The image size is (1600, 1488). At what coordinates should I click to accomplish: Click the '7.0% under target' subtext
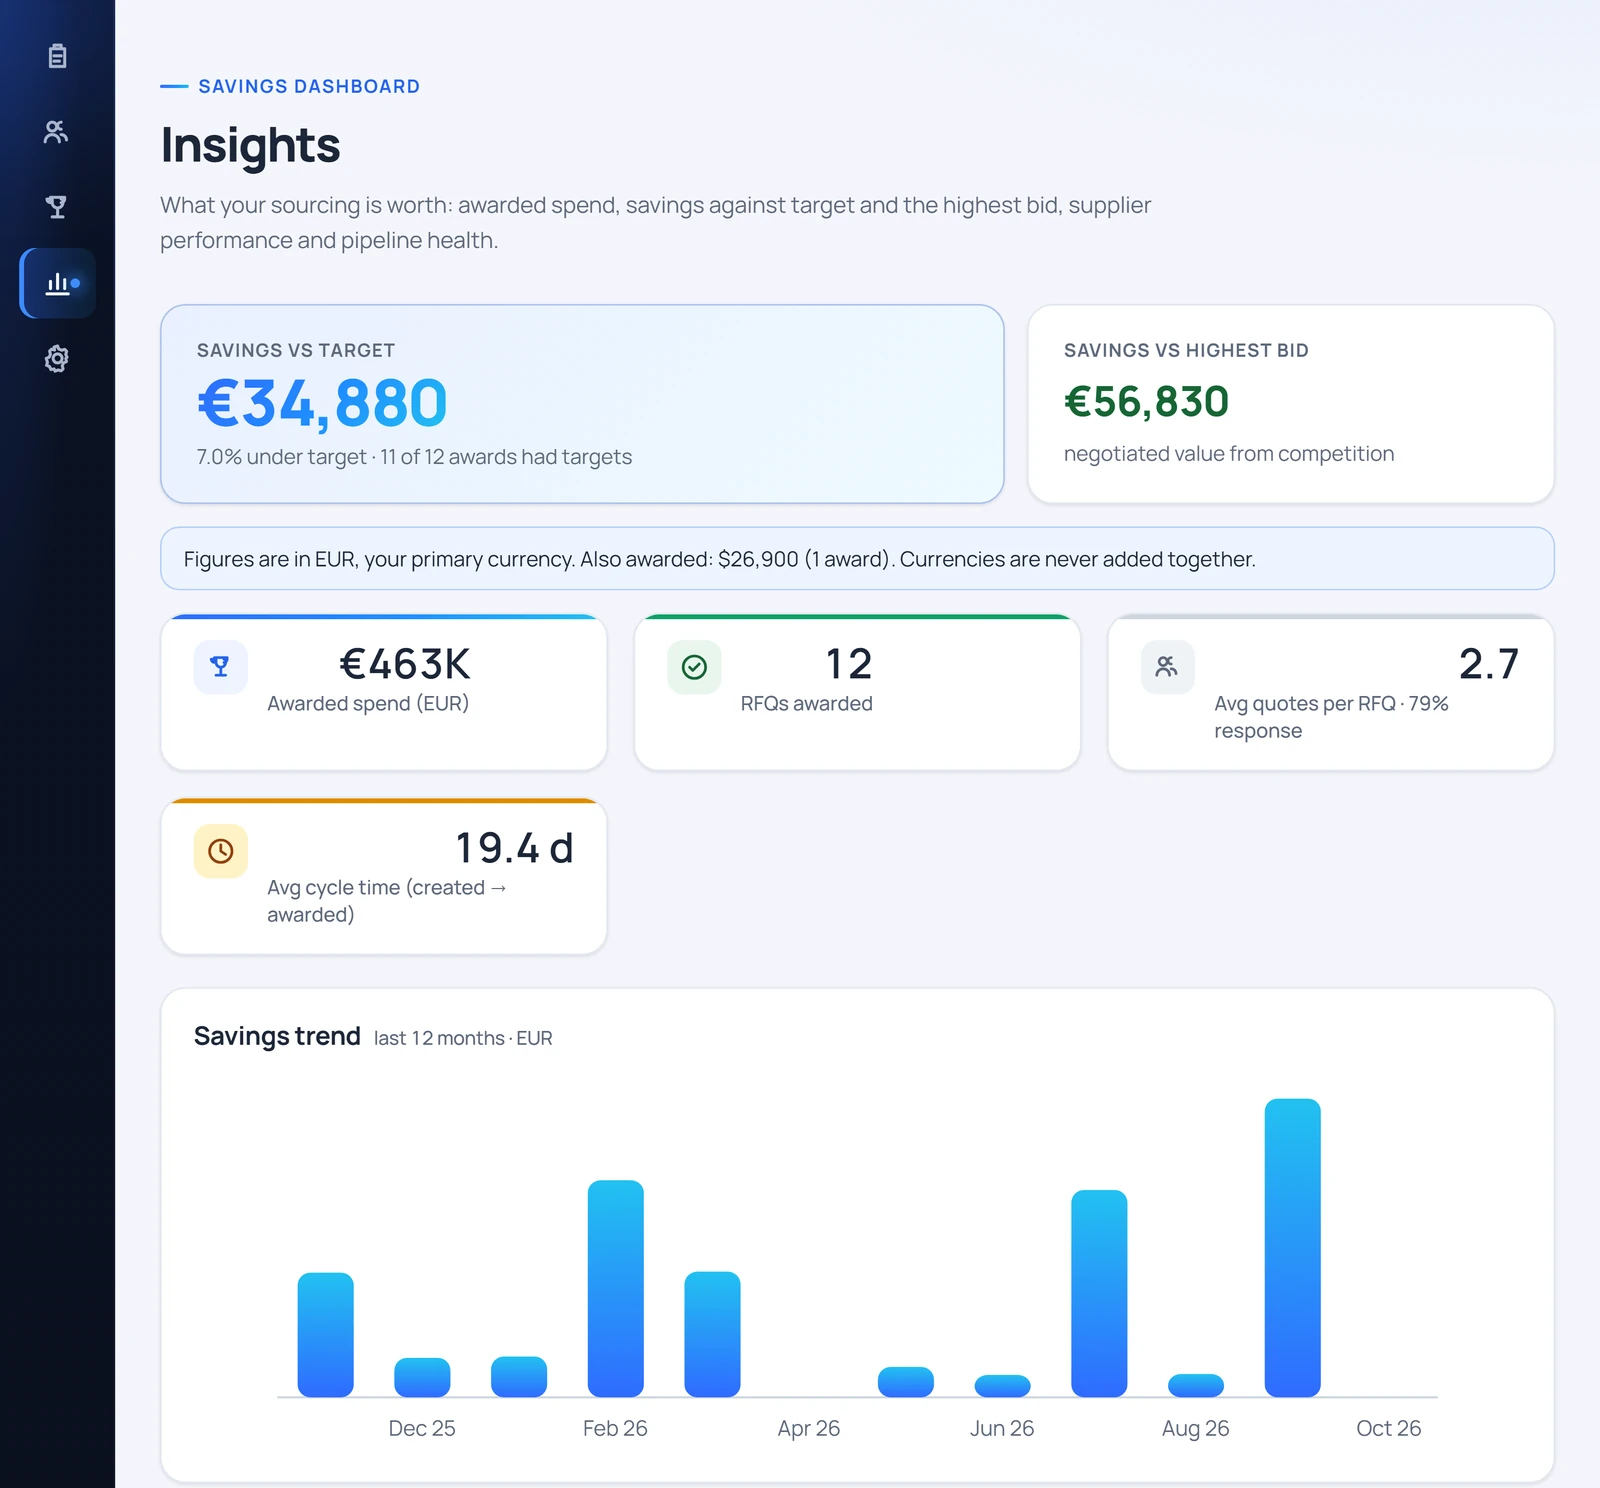(281, 457)
